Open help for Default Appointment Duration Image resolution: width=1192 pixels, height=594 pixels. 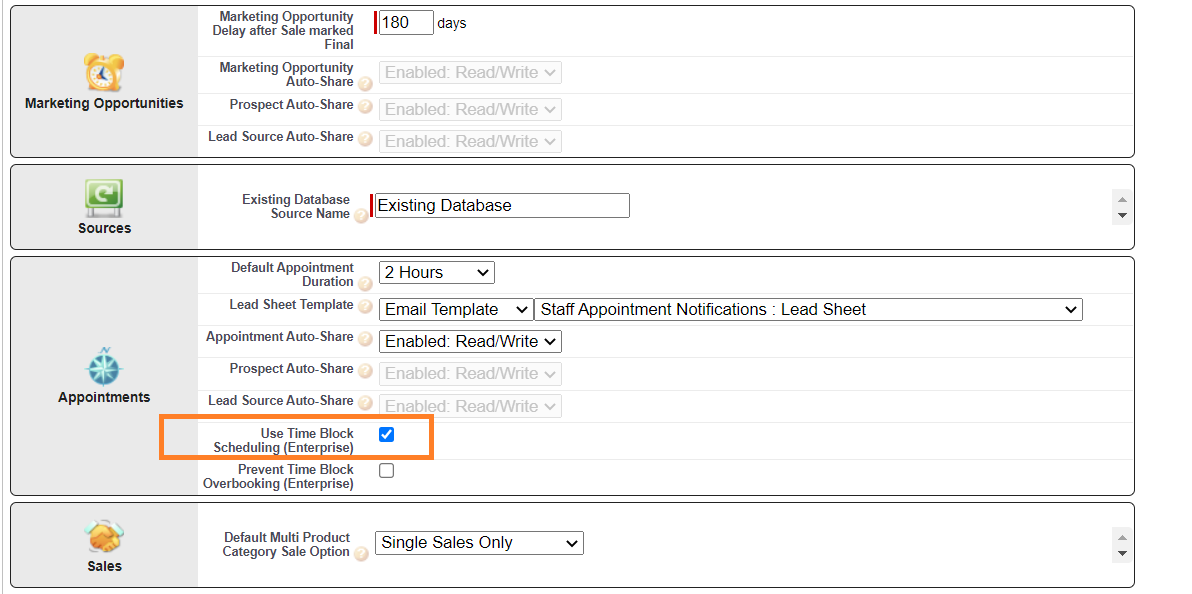pyautogui.click(x=365, y=284)
